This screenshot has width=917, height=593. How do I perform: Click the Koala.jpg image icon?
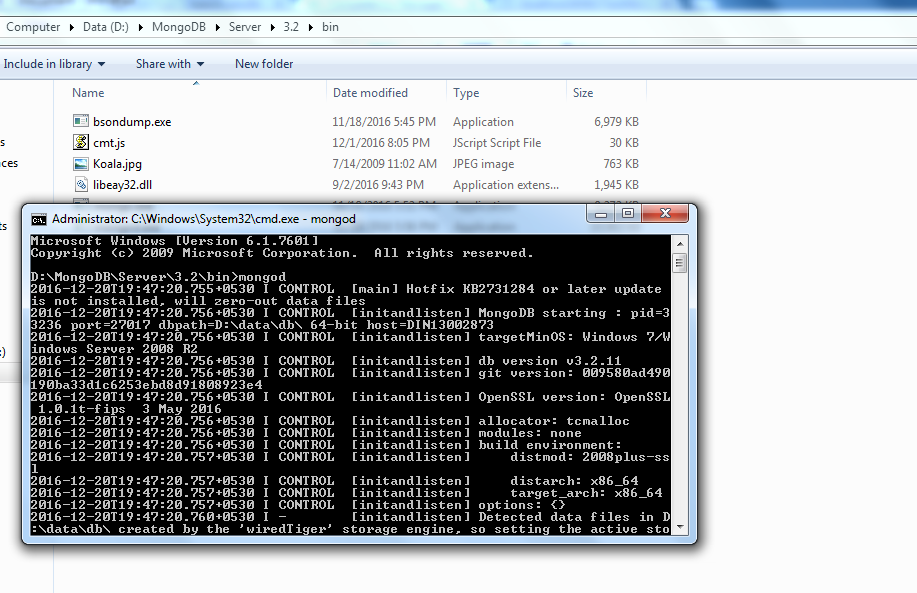pos(82,164)
